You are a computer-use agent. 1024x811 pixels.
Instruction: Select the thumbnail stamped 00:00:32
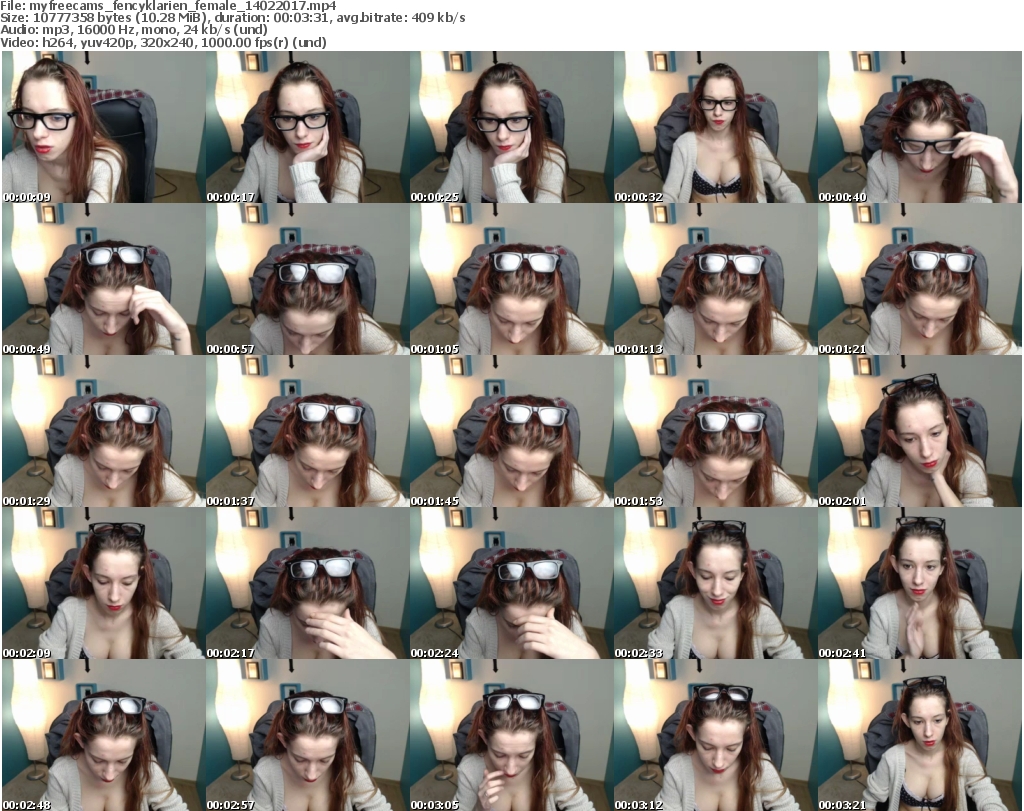click(715, 127)
